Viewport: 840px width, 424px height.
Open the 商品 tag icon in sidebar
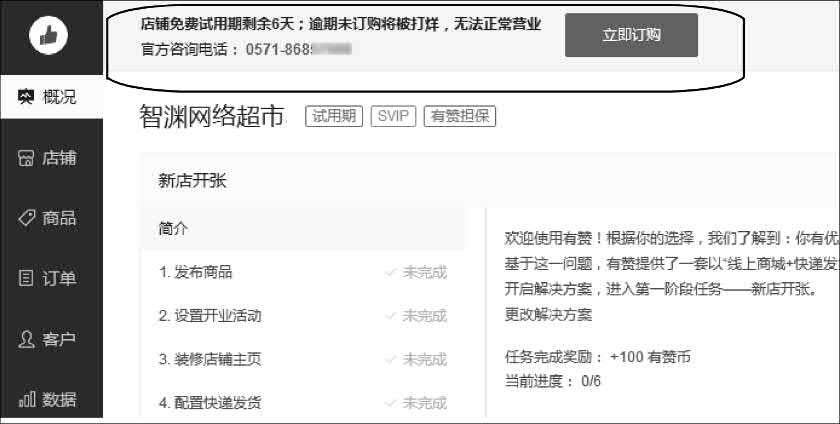point(26,218)
